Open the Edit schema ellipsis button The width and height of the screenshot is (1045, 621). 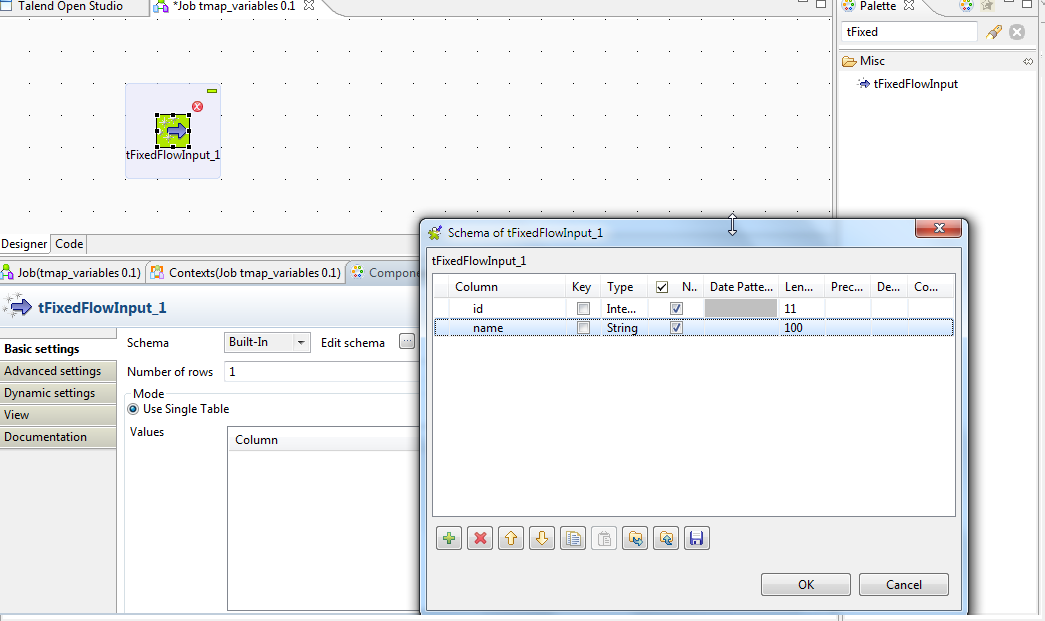[407, 342]
